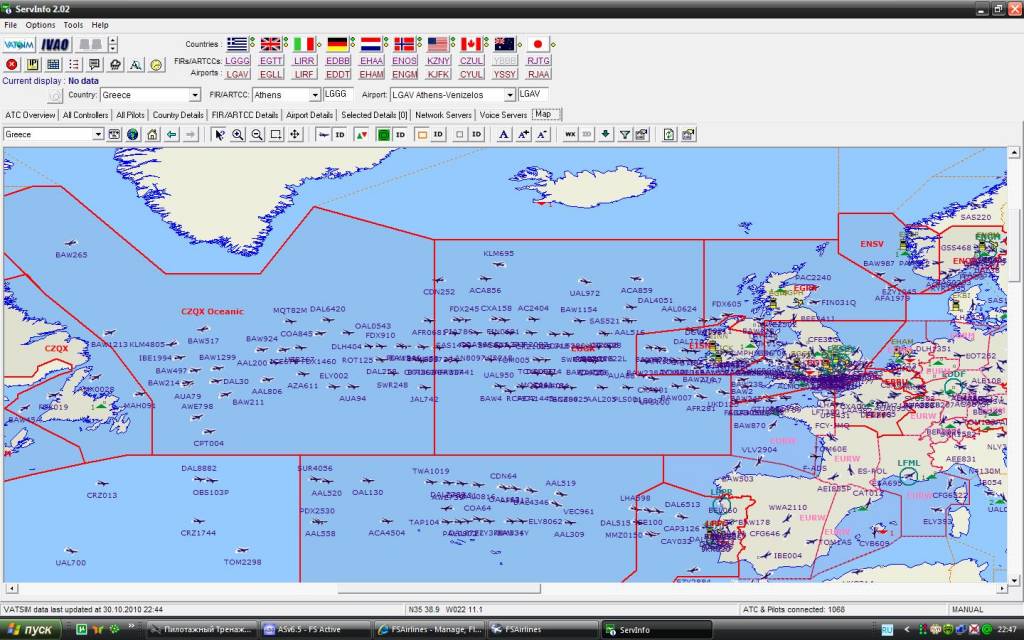
Task: Open the map filter funnel icon
Action: coord(624,134)
